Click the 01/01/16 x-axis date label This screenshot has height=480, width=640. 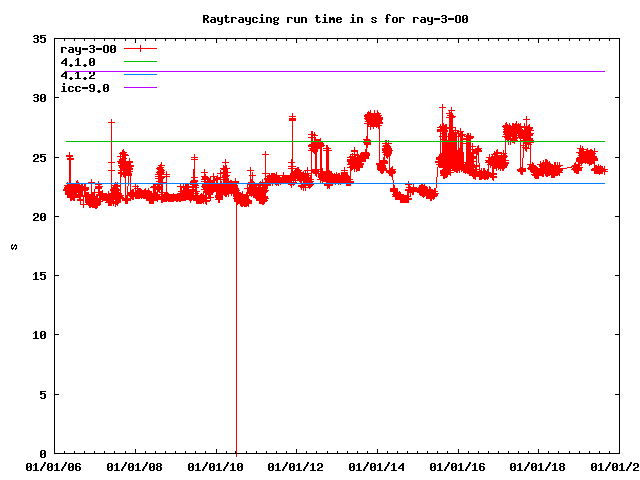point(459,467)
